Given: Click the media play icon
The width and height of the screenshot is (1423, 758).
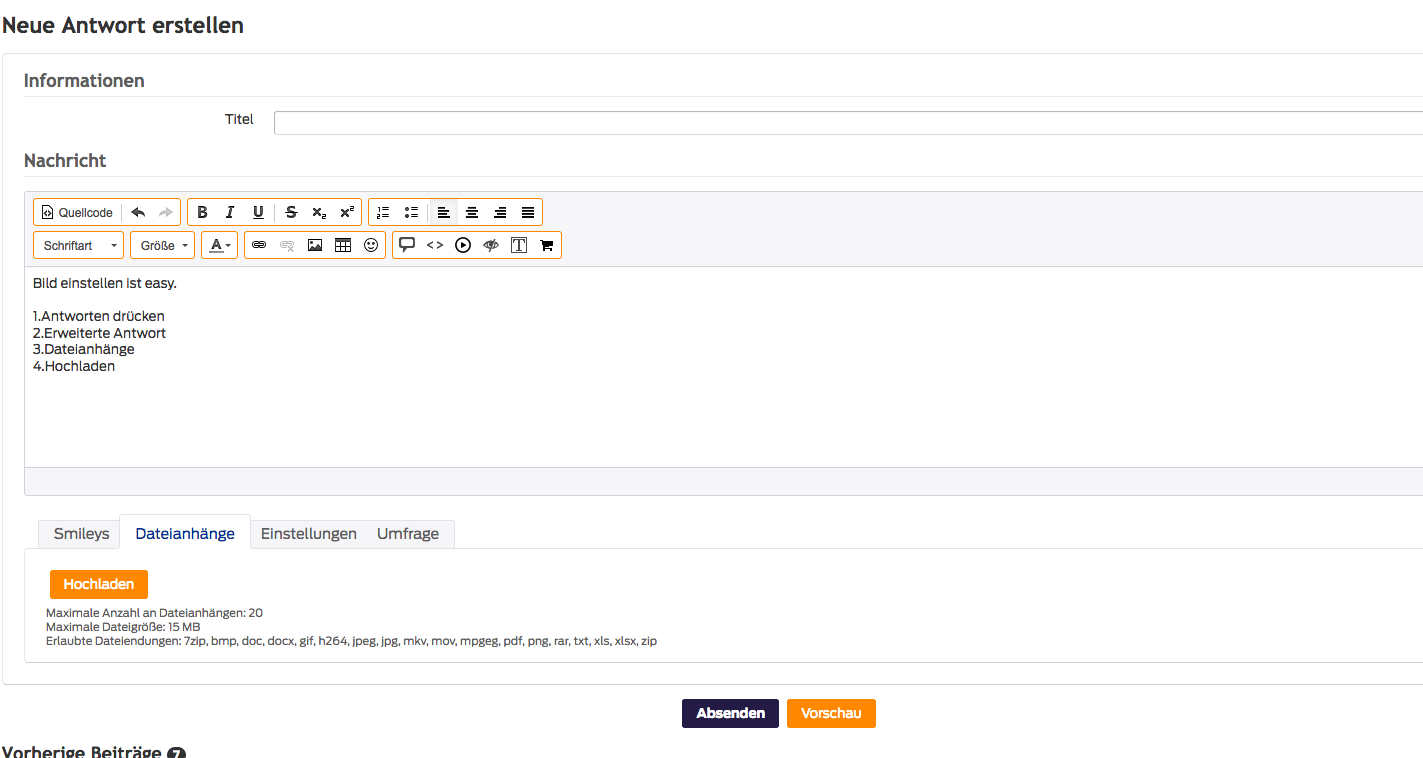Looking at the screenshot, I should pyautogui.click(x=463, y=245).
